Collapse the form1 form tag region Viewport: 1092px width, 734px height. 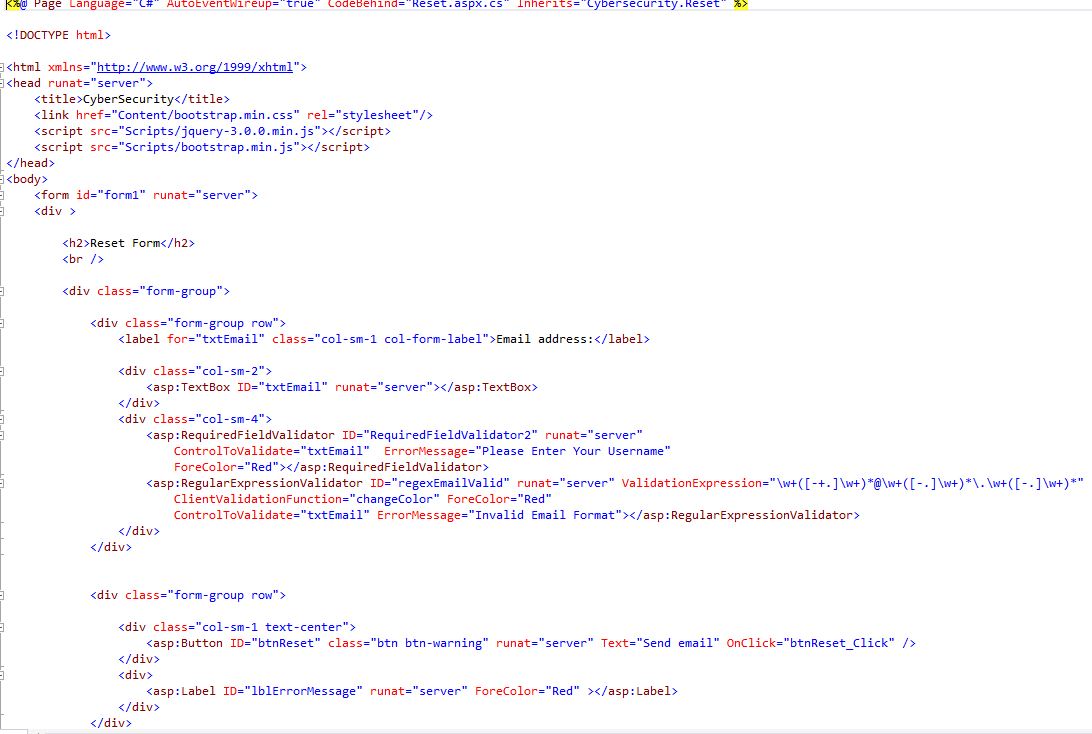3,195
